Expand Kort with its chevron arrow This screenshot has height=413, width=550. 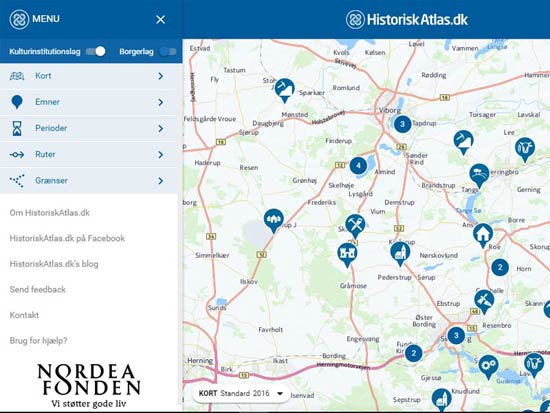[x=161, y=76]
